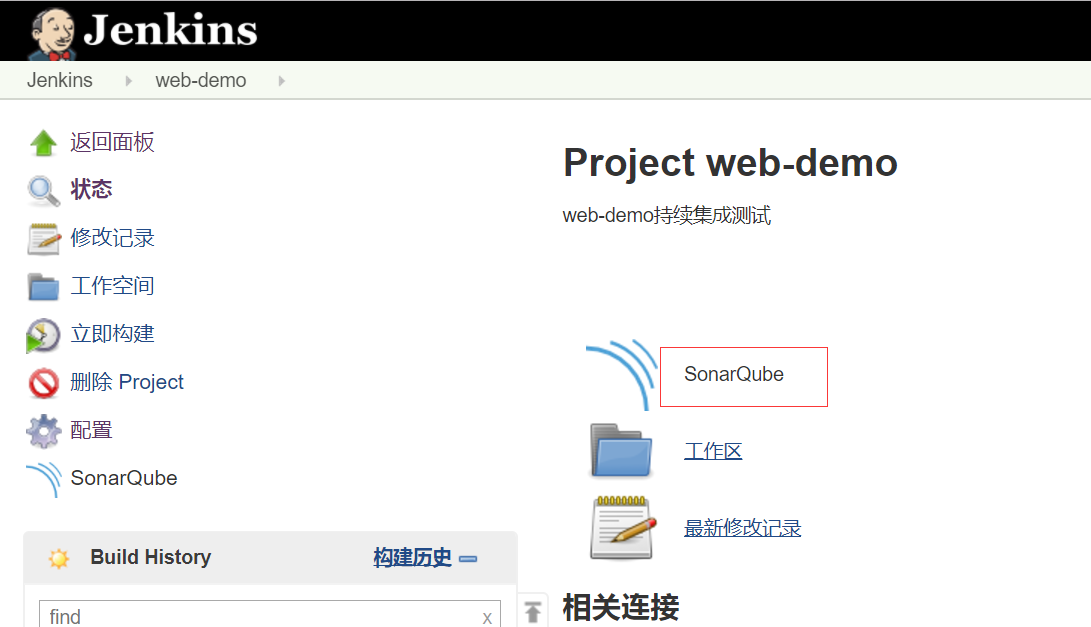Go to Jenkins in the breadcrumb bar
This screenshot has height=627, width=1091.
coord(59,80)
